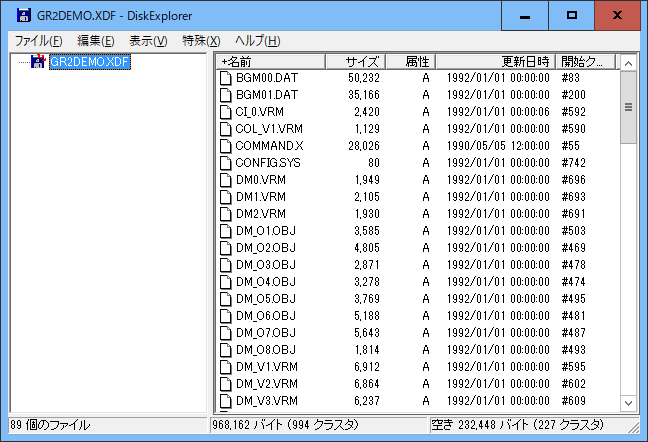This screenshot has width=648, height=442.
Task: Click the file icon of DM_O3.OBJ
Action: [226, 265]
